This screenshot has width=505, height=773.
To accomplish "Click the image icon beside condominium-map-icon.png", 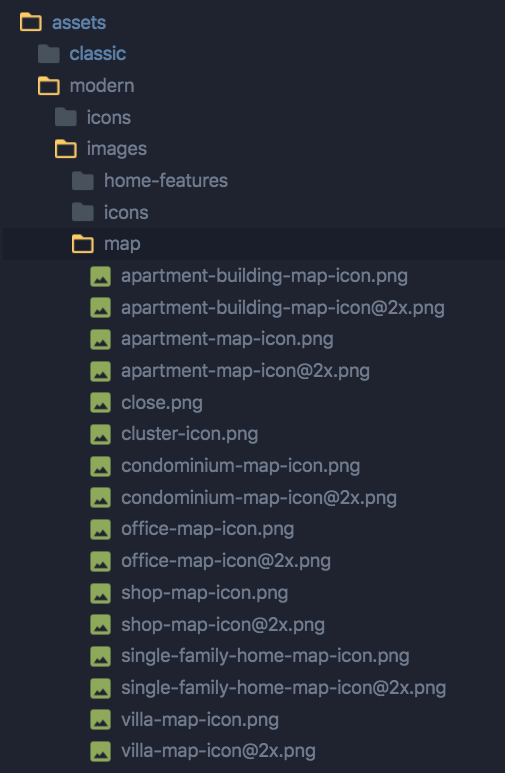I will tap(100, 467).
